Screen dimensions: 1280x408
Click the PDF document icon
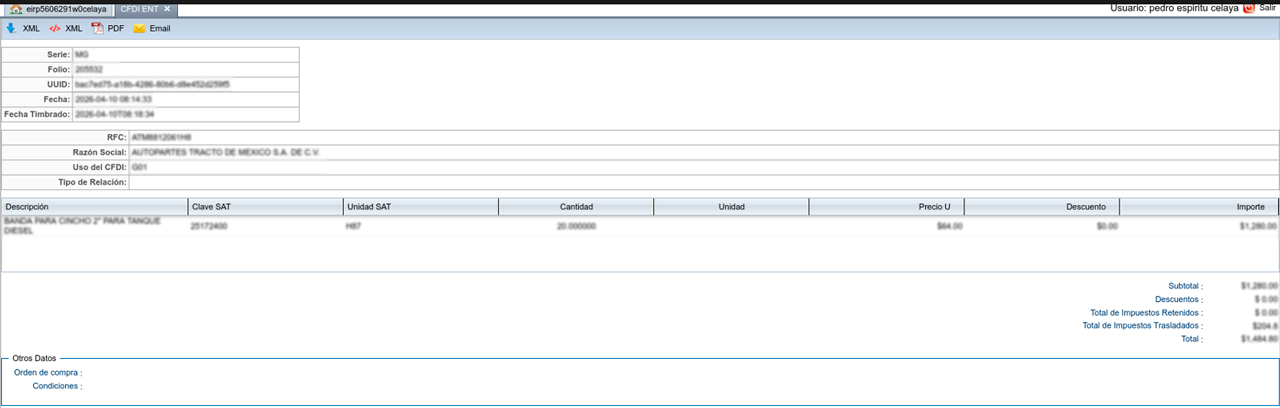click(x=97, y=29)
